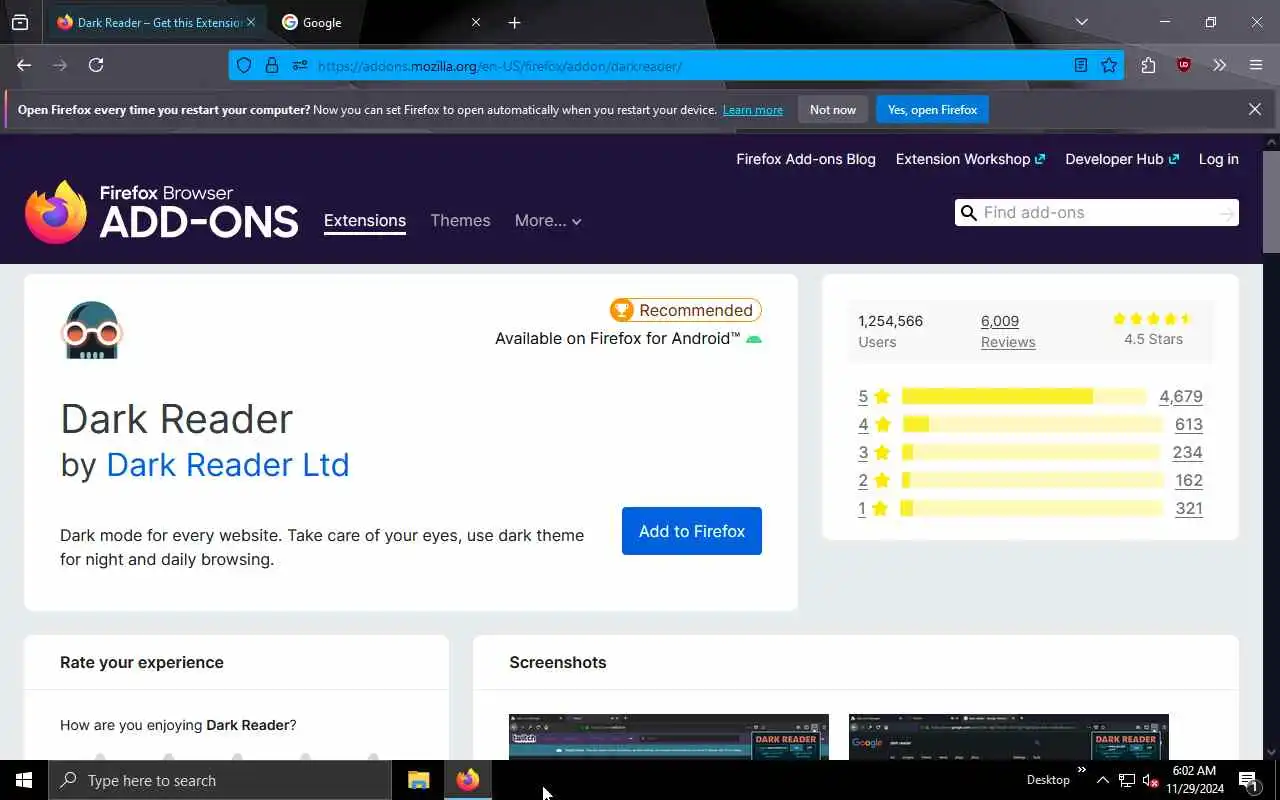The image size is (1280, 800).
Task: Open Learn more link in notification
Action: 753,110
